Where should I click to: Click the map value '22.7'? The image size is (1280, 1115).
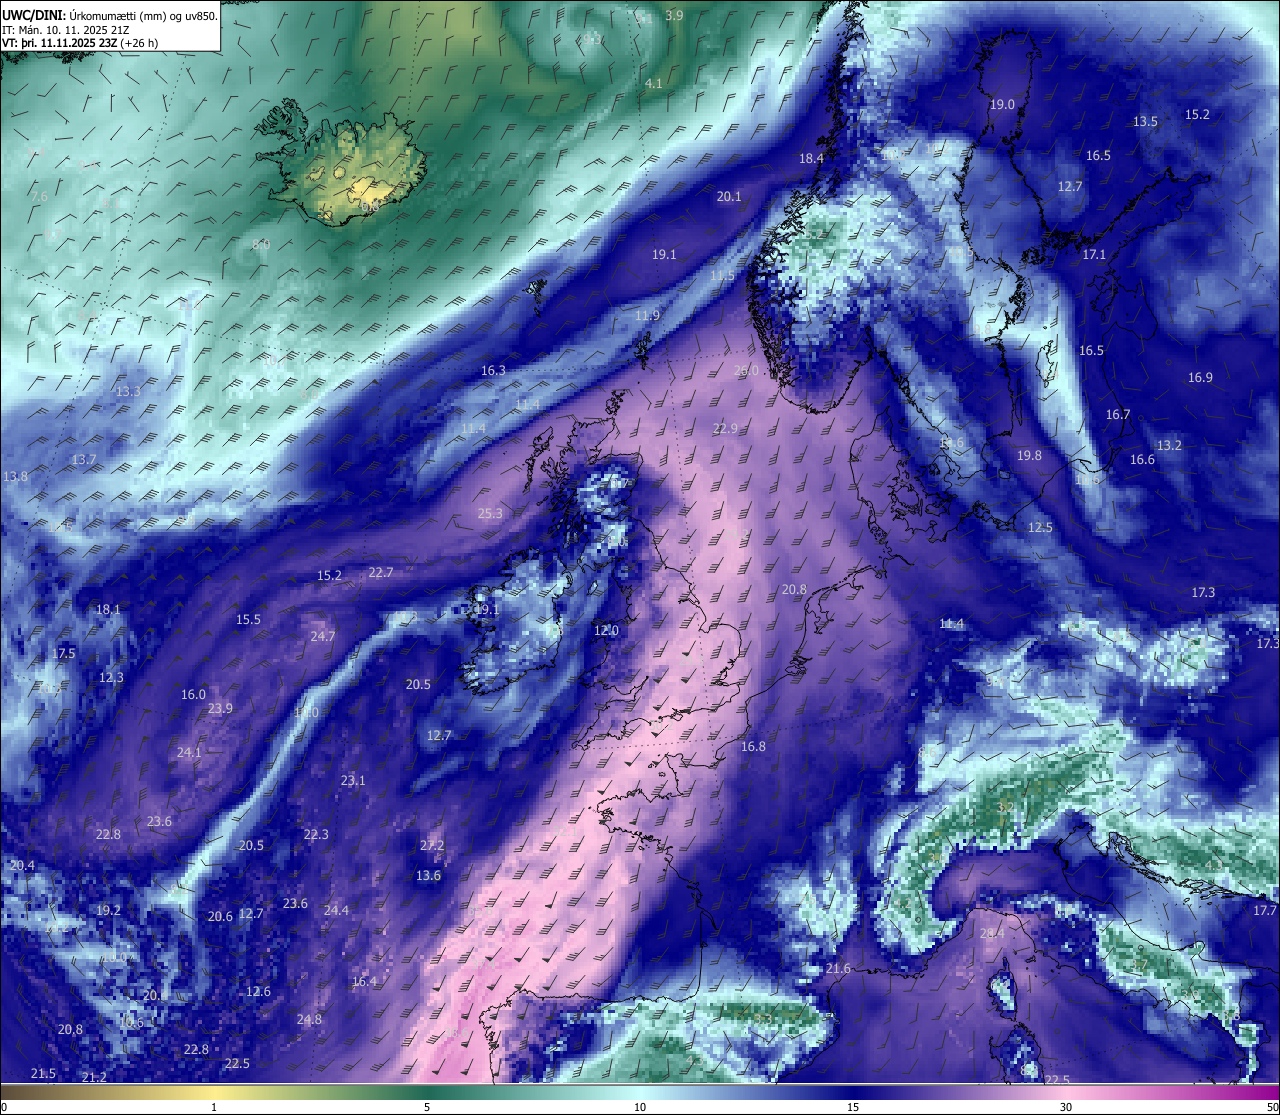(381, 572)
